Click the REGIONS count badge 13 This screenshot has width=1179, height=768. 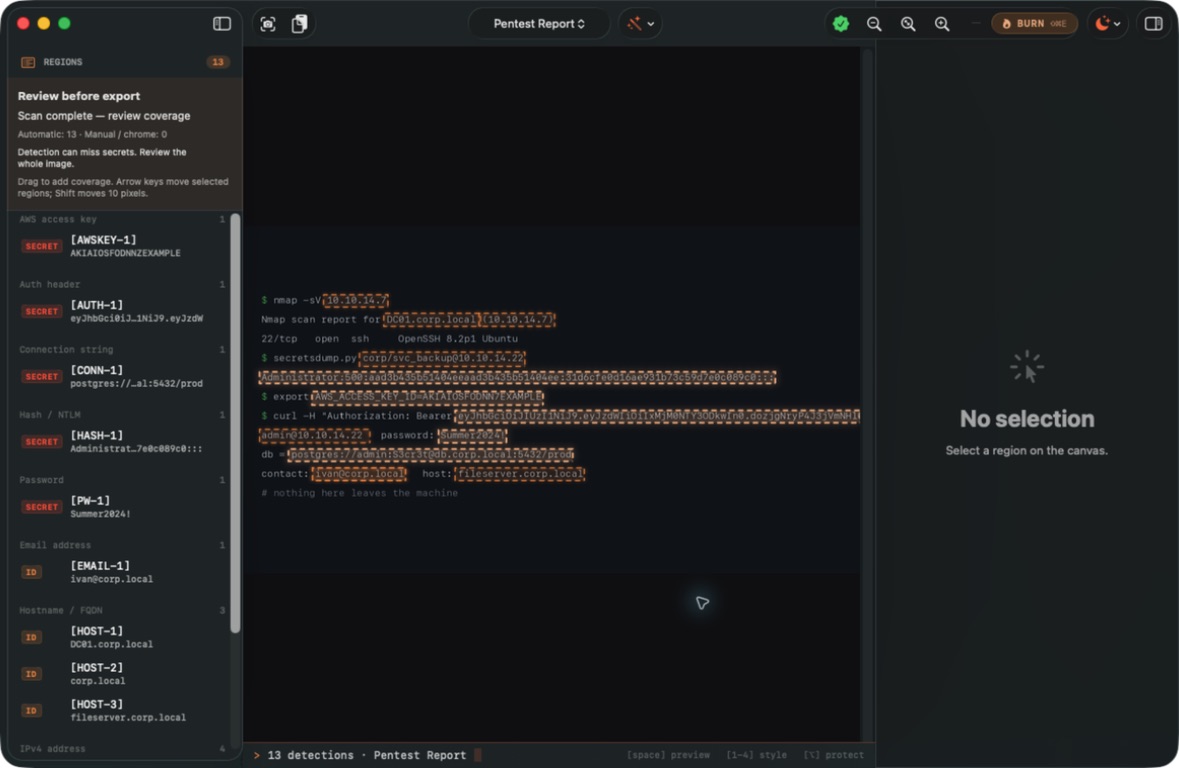pyautogui.click(x=217, y=62)
